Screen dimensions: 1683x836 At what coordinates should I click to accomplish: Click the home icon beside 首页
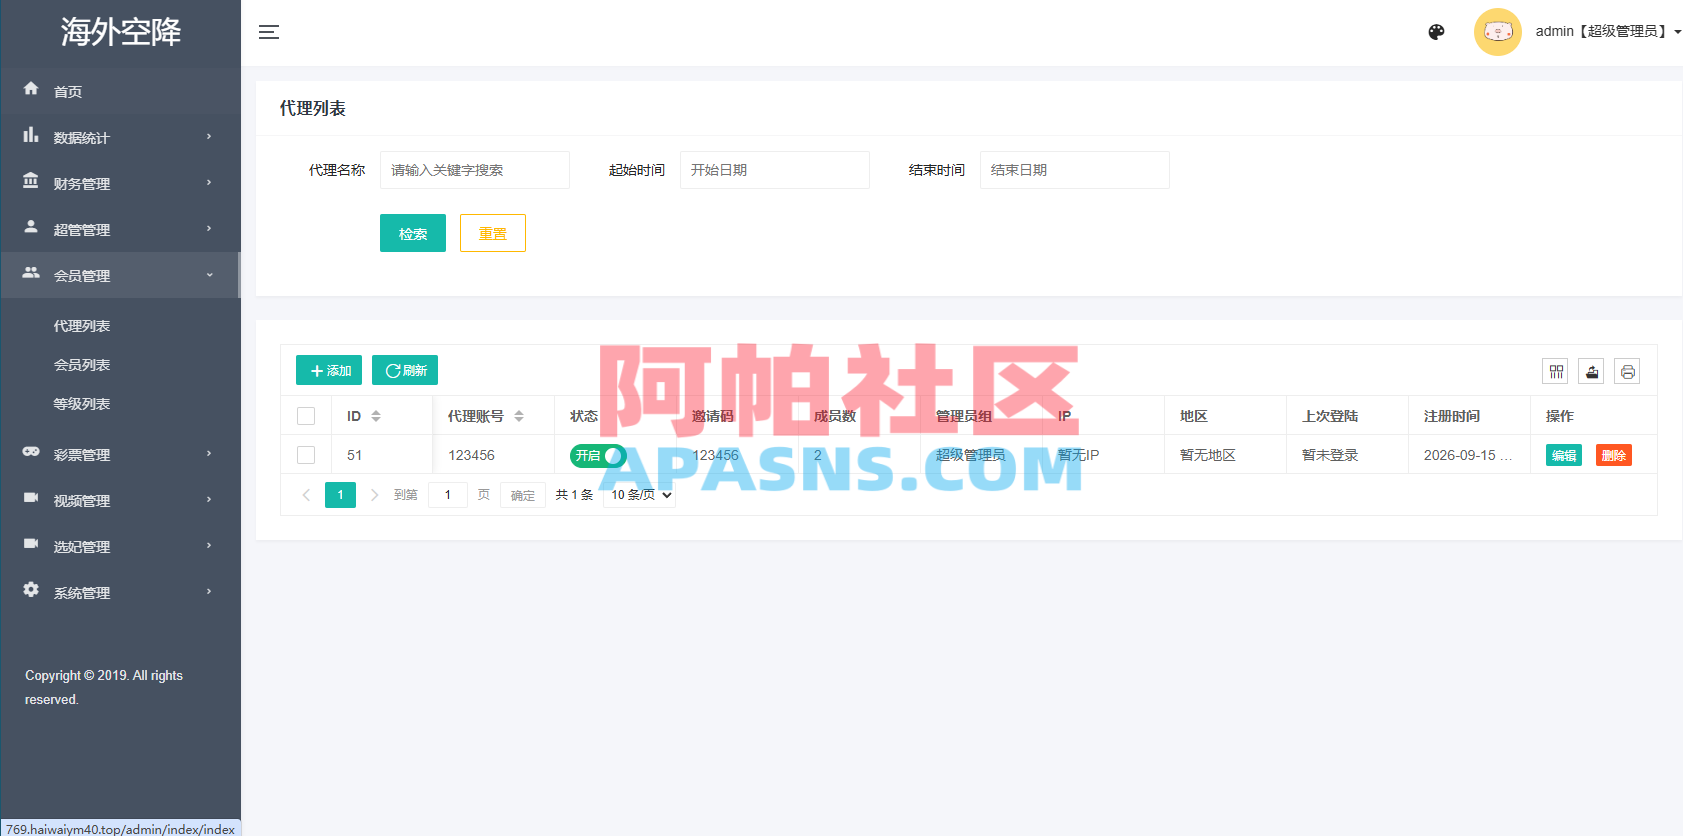pos(31,89)
